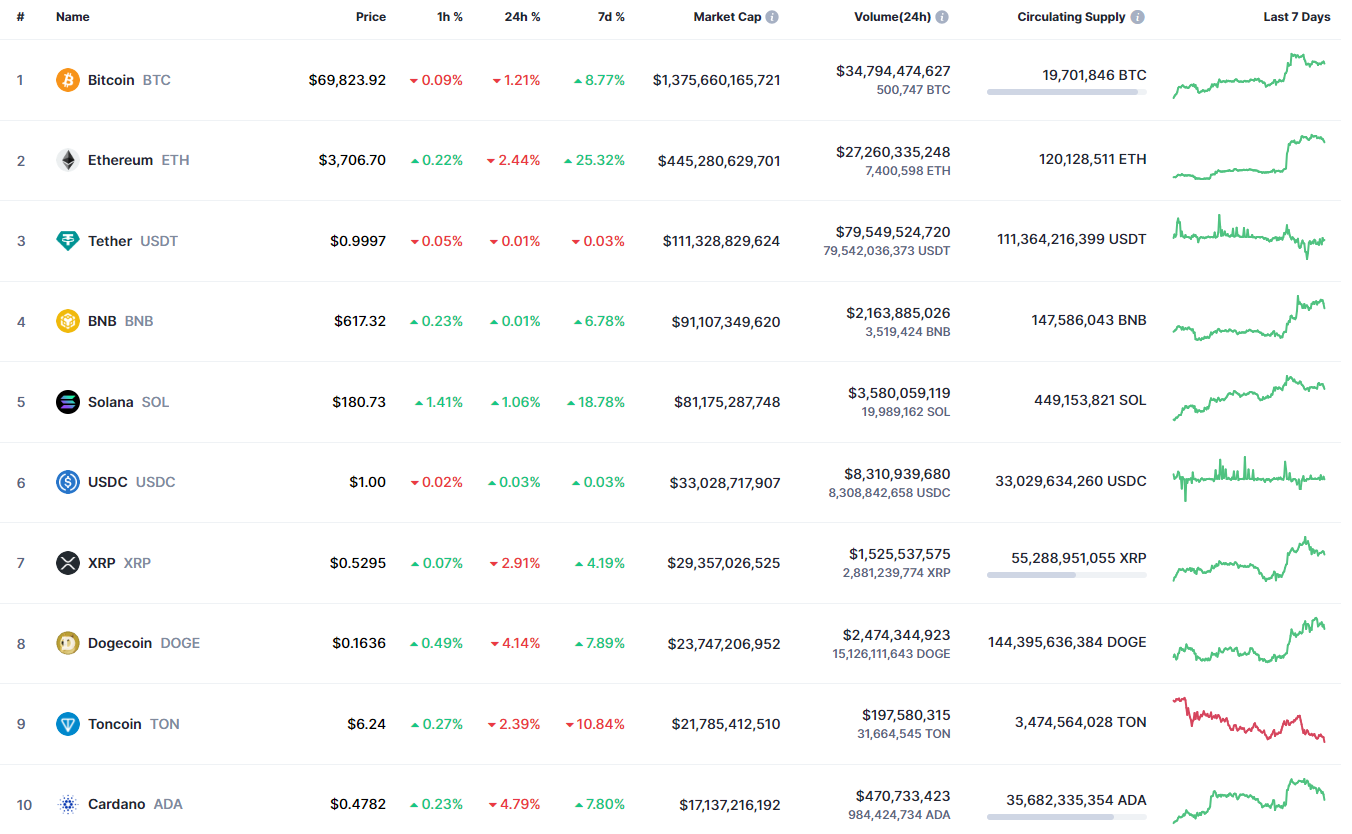The width and height of the screenshot is (1352, 834).
Task: Click the BNB coin logo icon
Action: coord(68,321)
